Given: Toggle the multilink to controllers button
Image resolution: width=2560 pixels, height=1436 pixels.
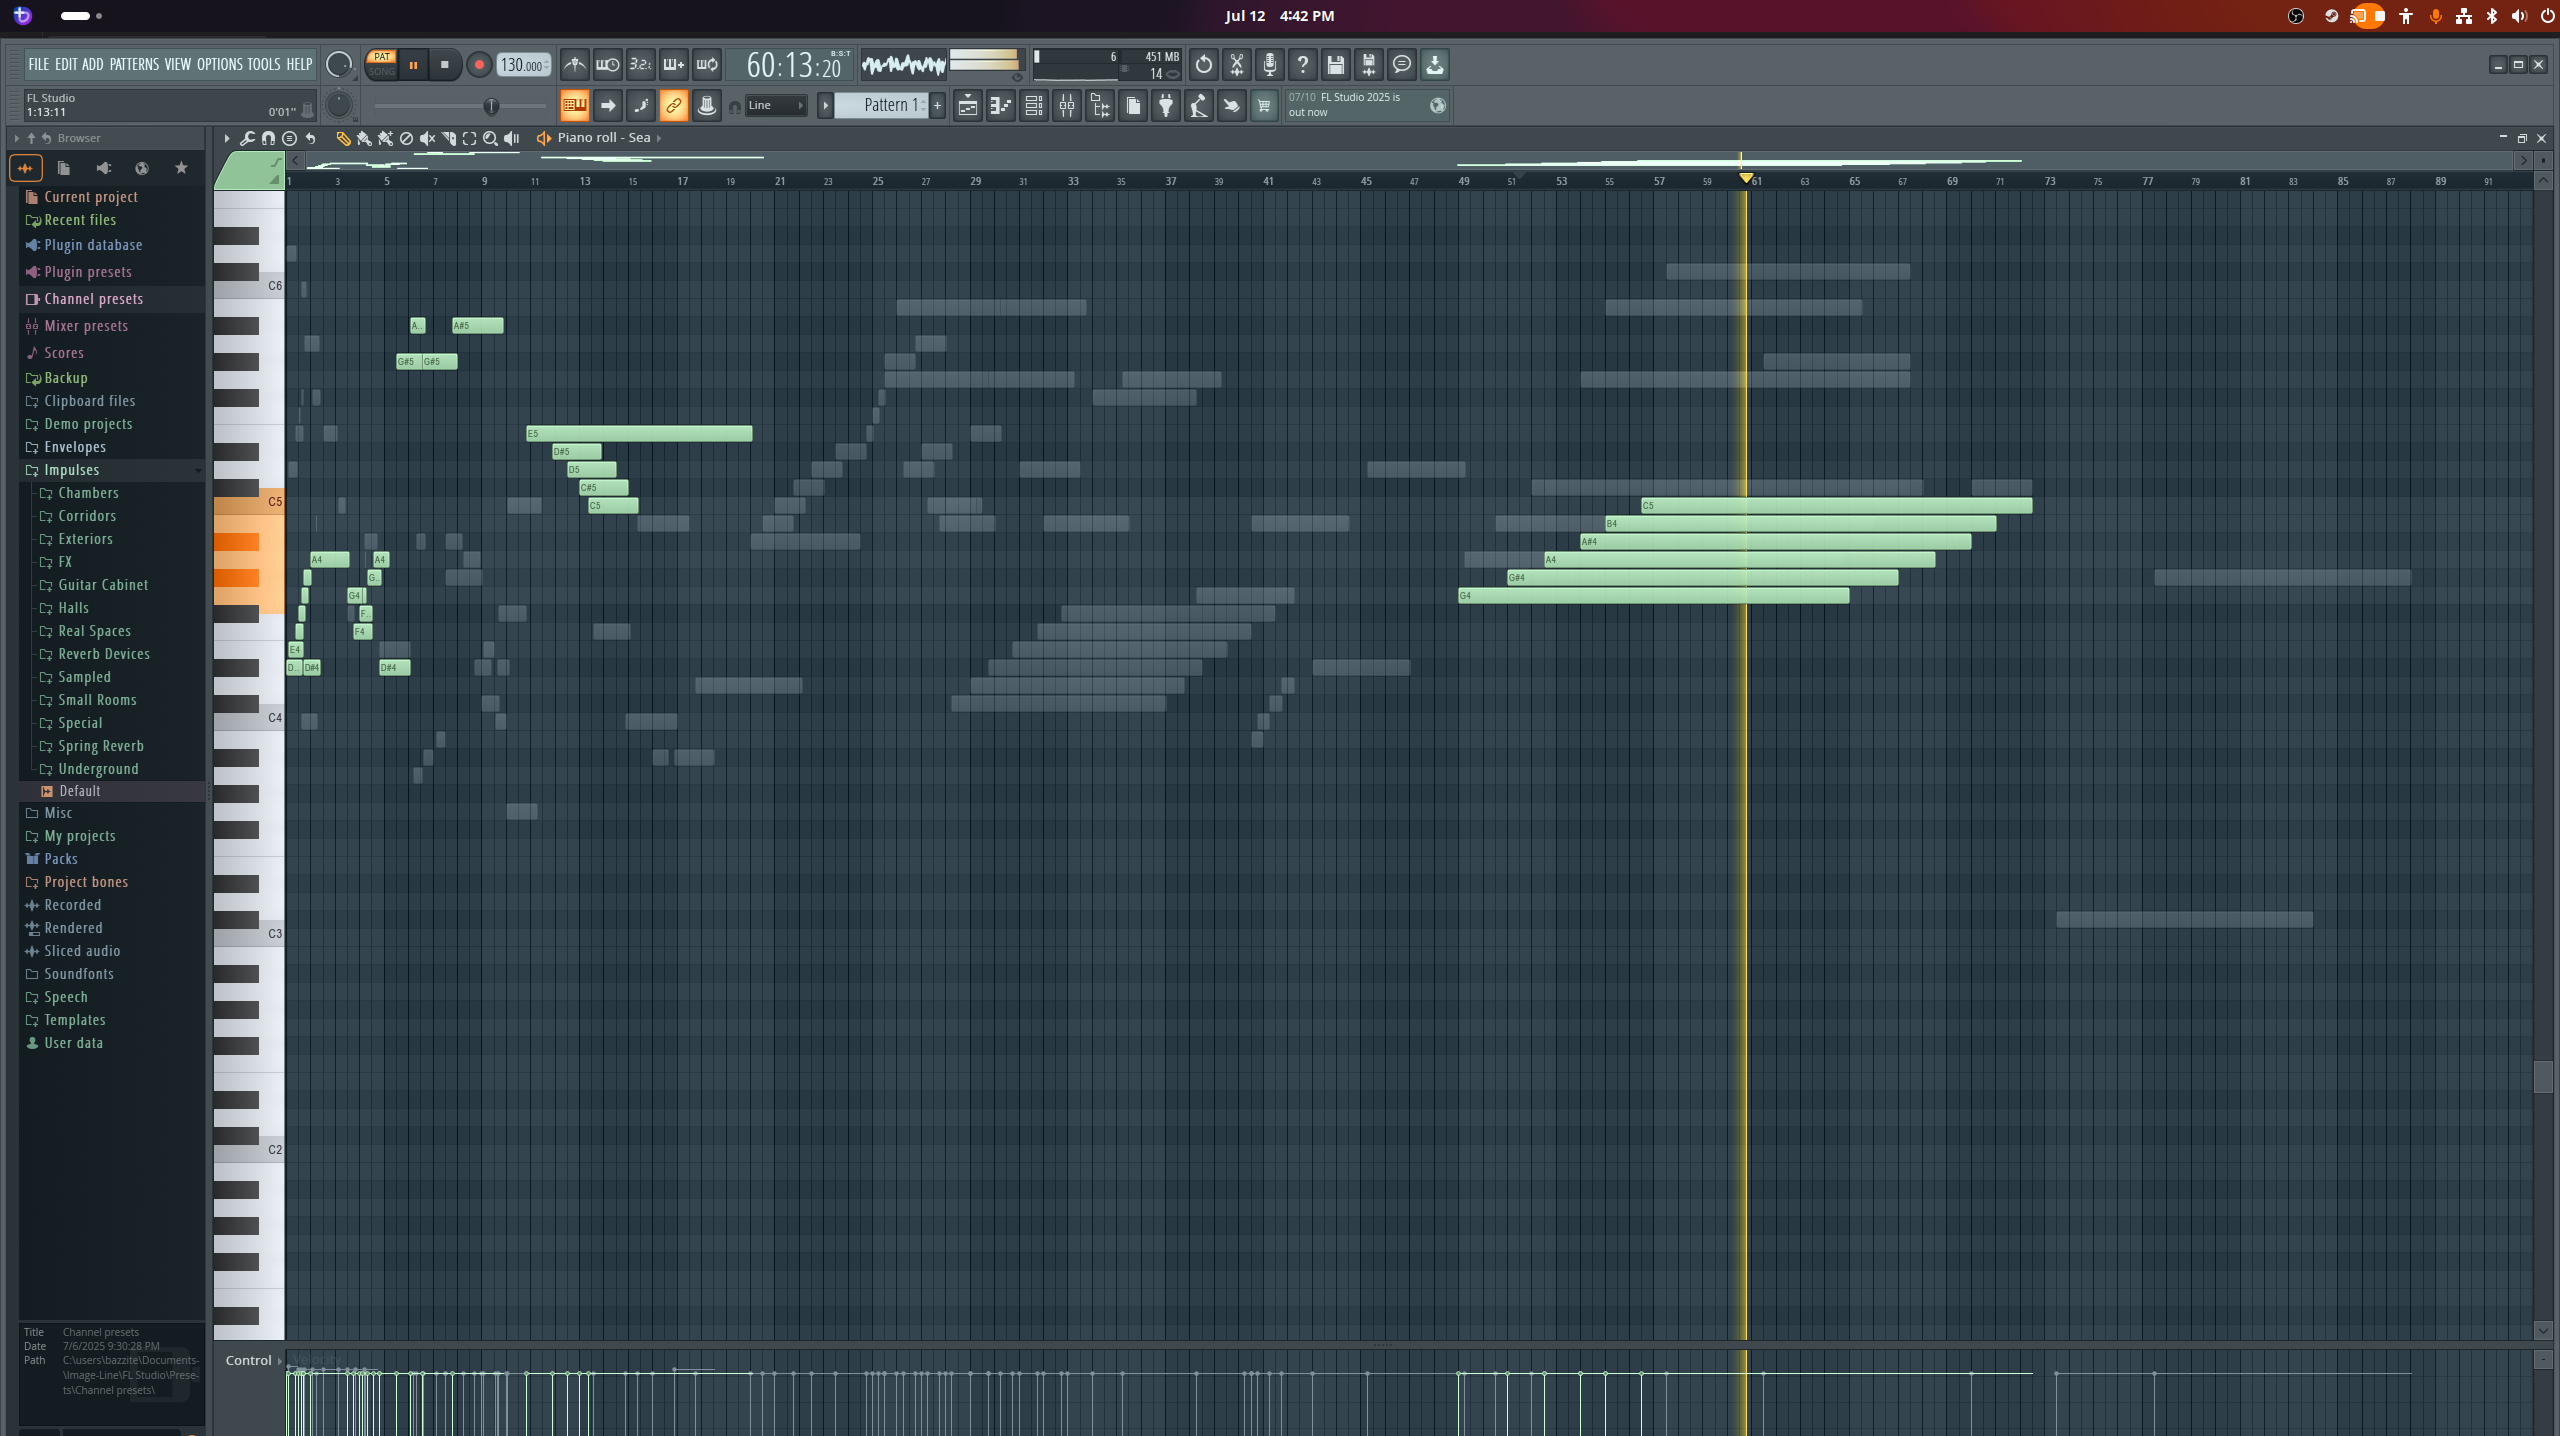Looking at the screenshot, I should coord(674,105).
